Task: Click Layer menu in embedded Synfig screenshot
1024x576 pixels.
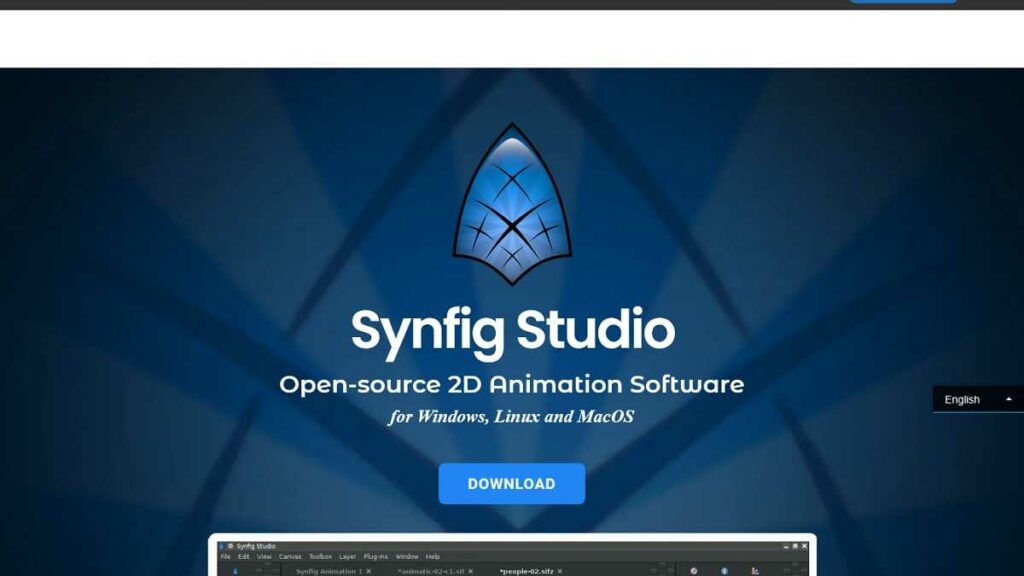Action: tap(347, 557)
